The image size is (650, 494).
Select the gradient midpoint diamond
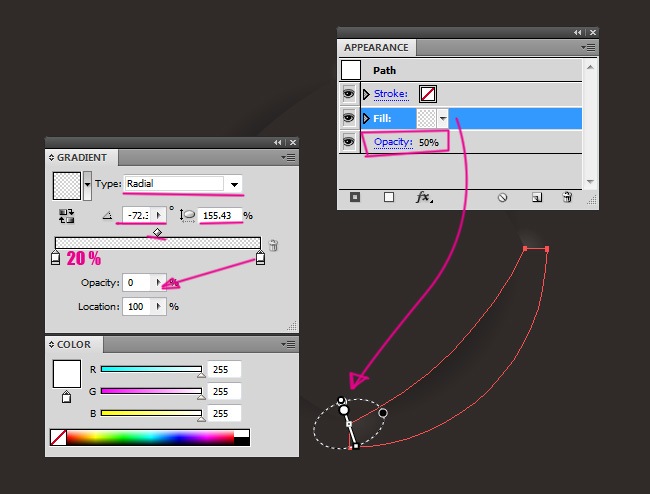point(157,232)
